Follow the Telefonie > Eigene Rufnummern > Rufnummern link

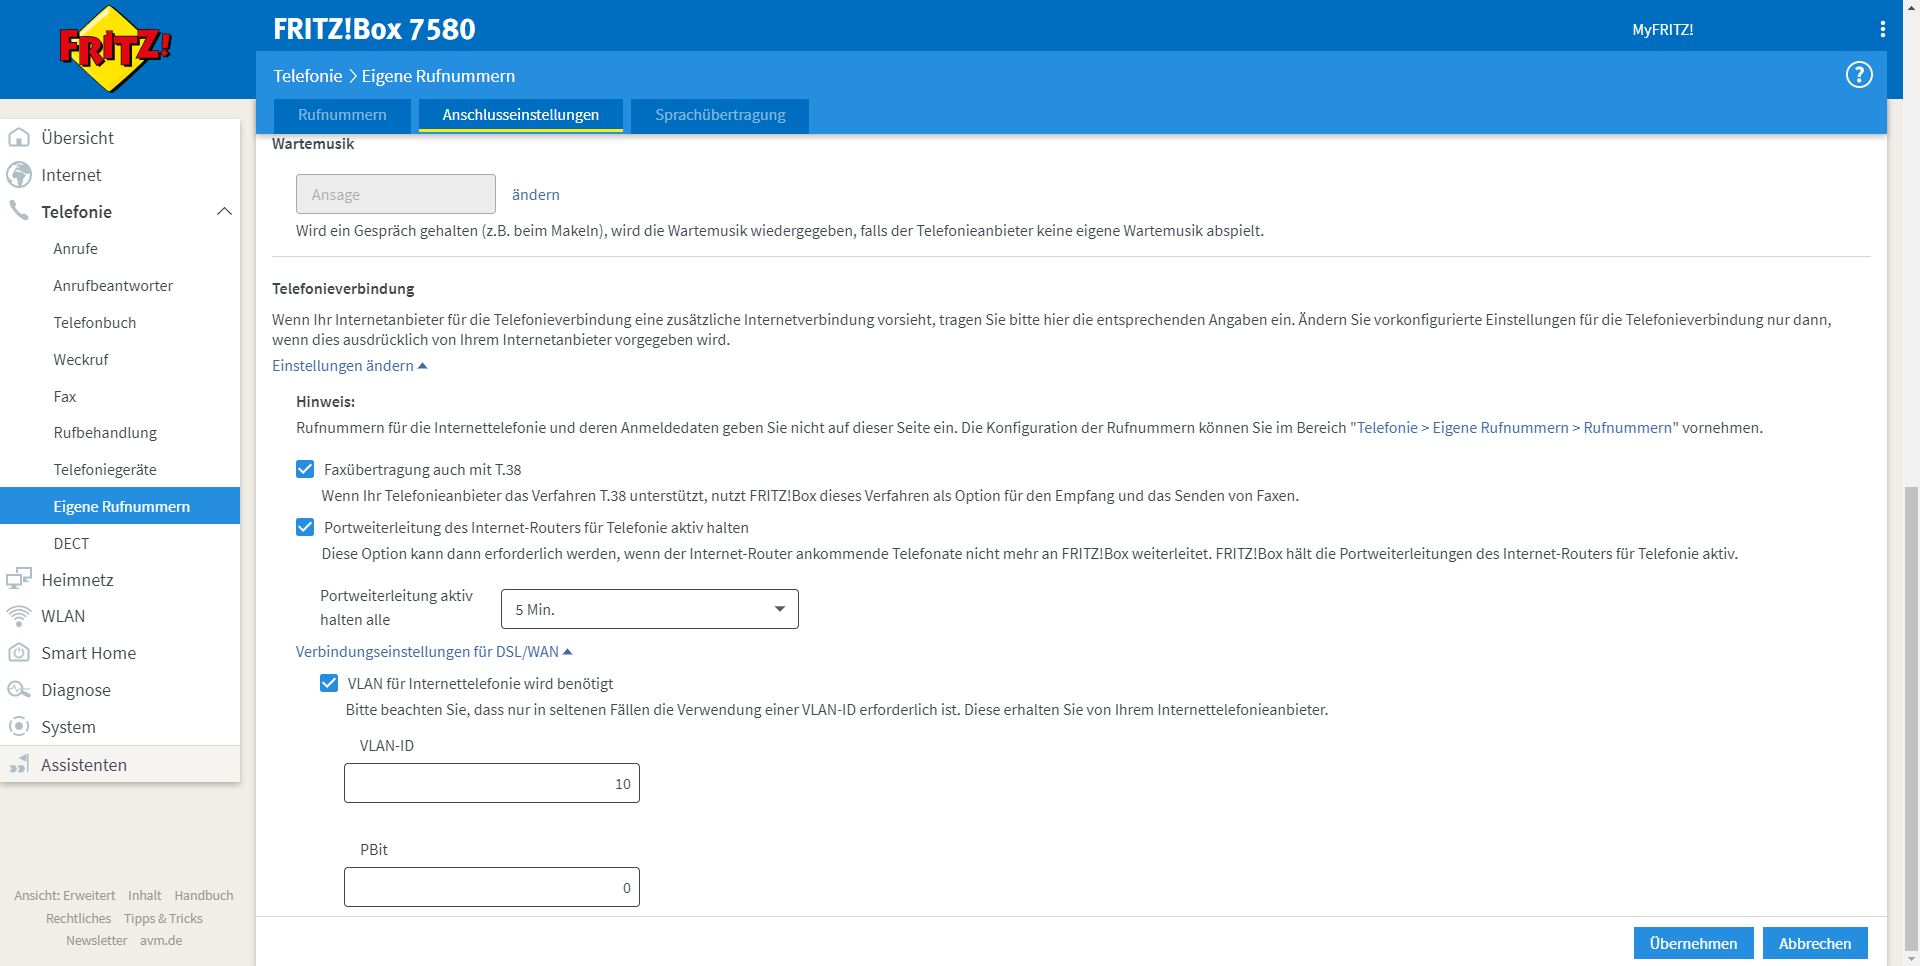tap(1514, 428)
